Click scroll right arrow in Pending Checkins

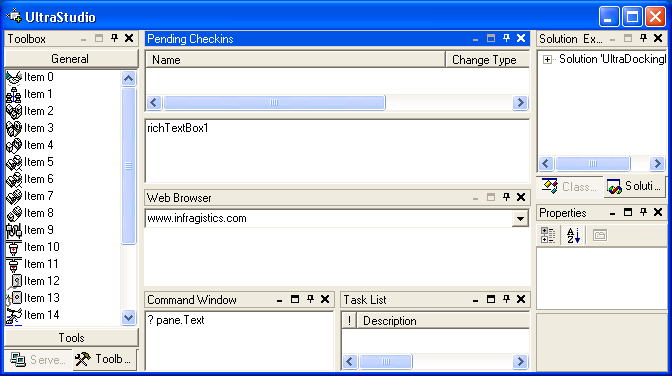520,102
